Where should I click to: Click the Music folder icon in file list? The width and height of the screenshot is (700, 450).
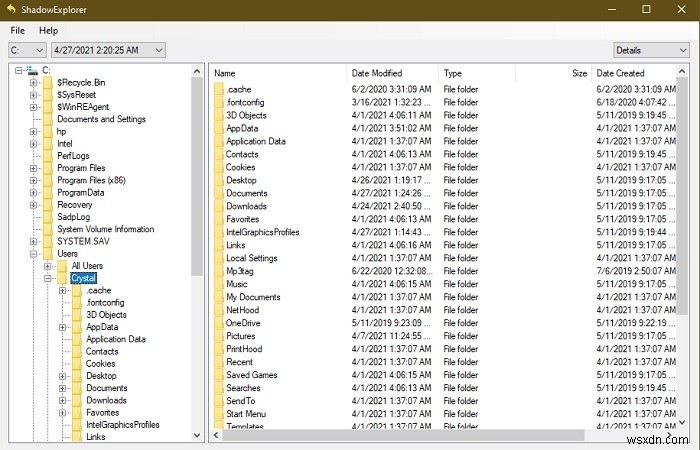tap(218, 284)
